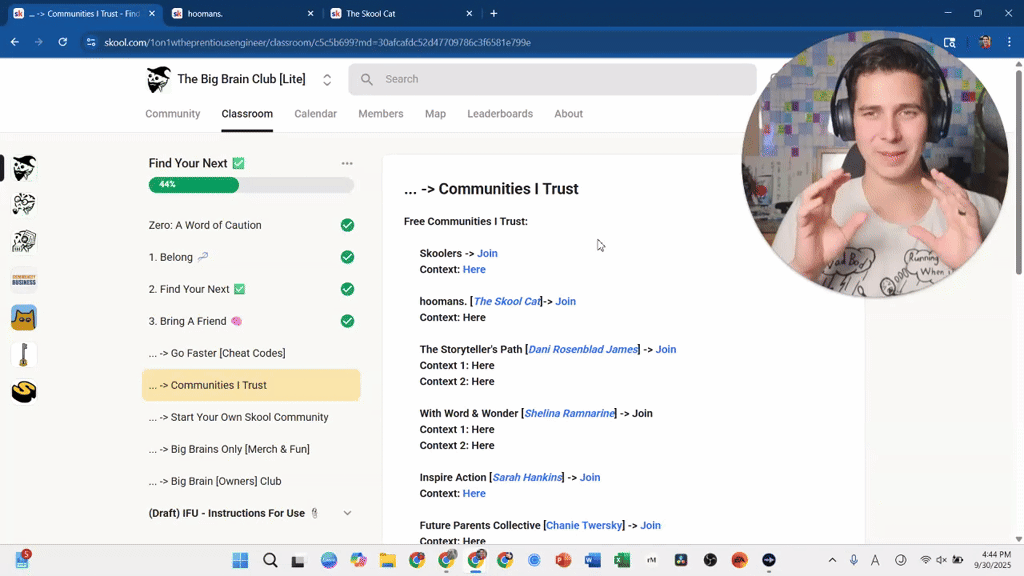View site information icon in address bar
The height and width of the screenshot is (576, 1024).
91,42
